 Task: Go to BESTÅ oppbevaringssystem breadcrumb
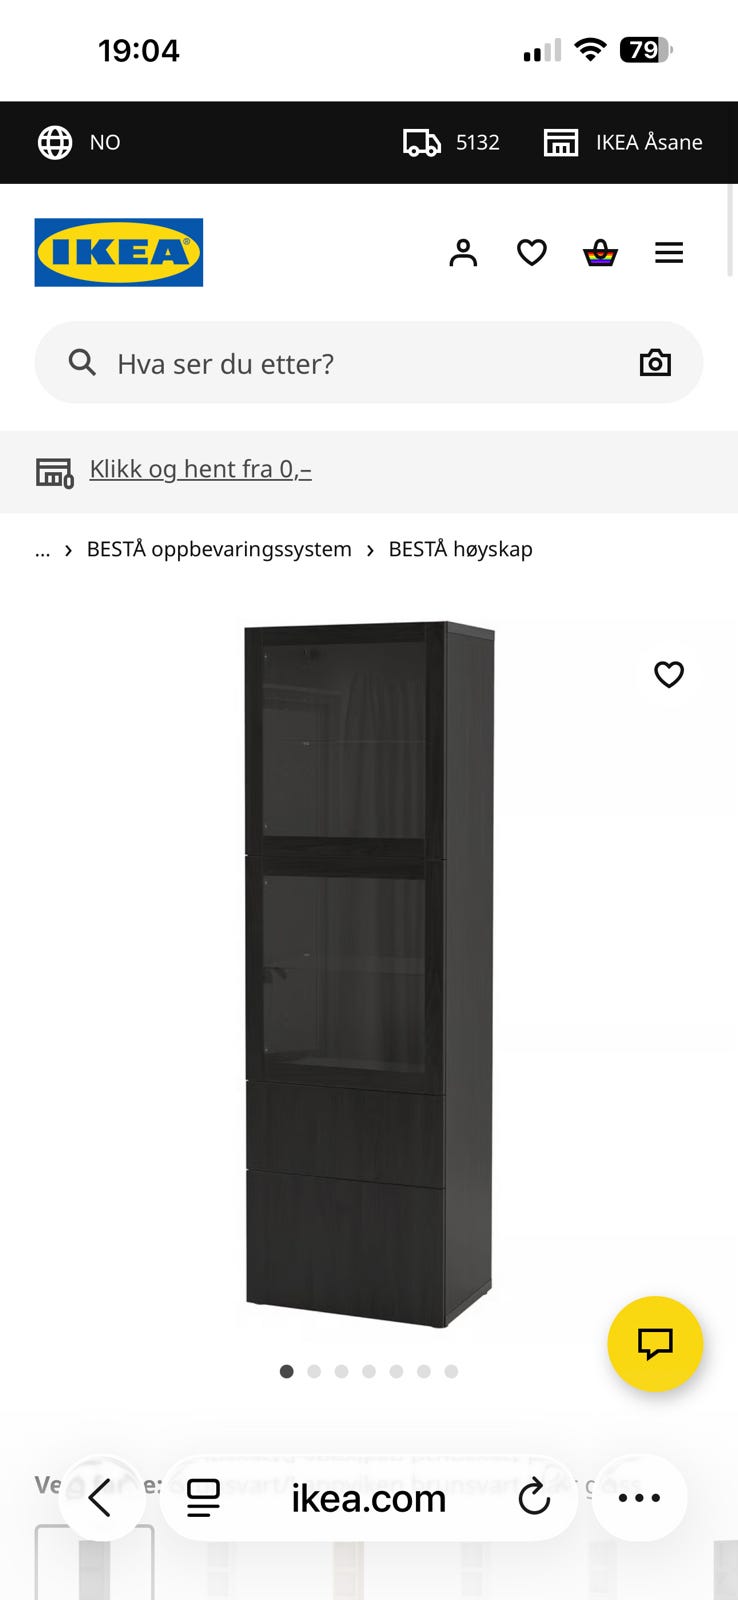click(219, 549)
